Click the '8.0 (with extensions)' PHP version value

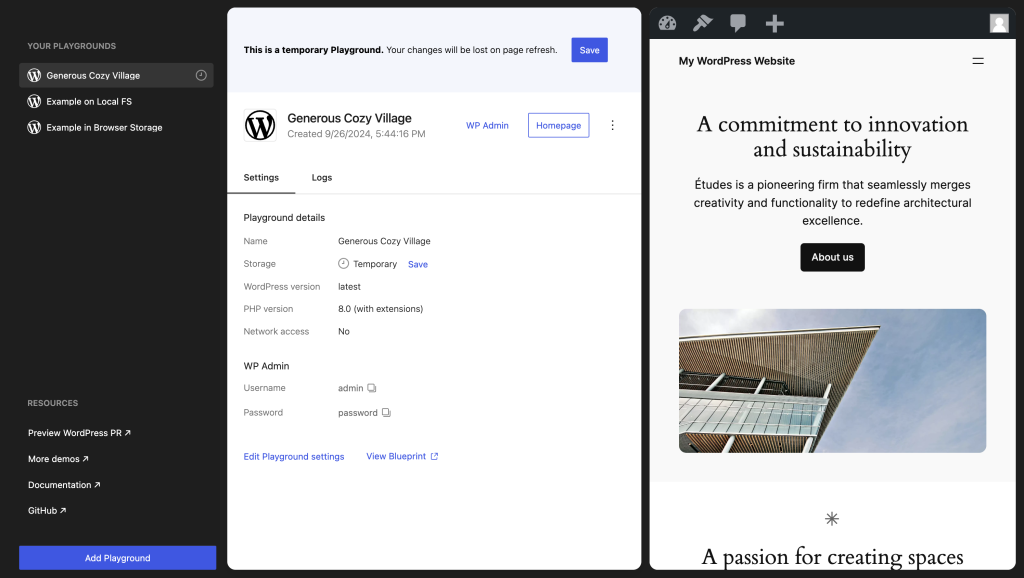tap(380, 309)
